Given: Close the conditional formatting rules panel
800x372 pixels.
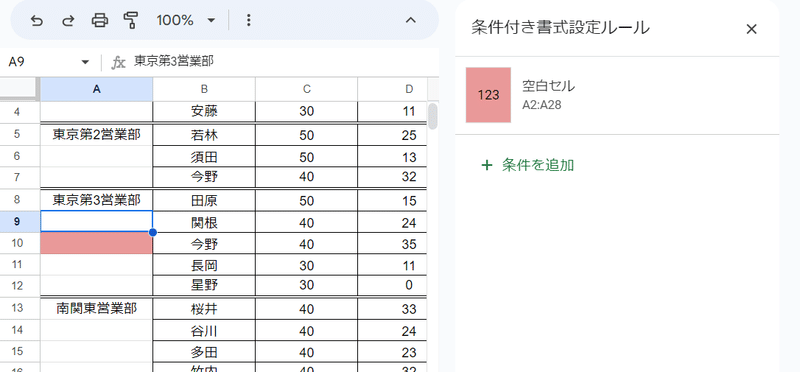Looking at the screenshot, I should click(751, 29).
